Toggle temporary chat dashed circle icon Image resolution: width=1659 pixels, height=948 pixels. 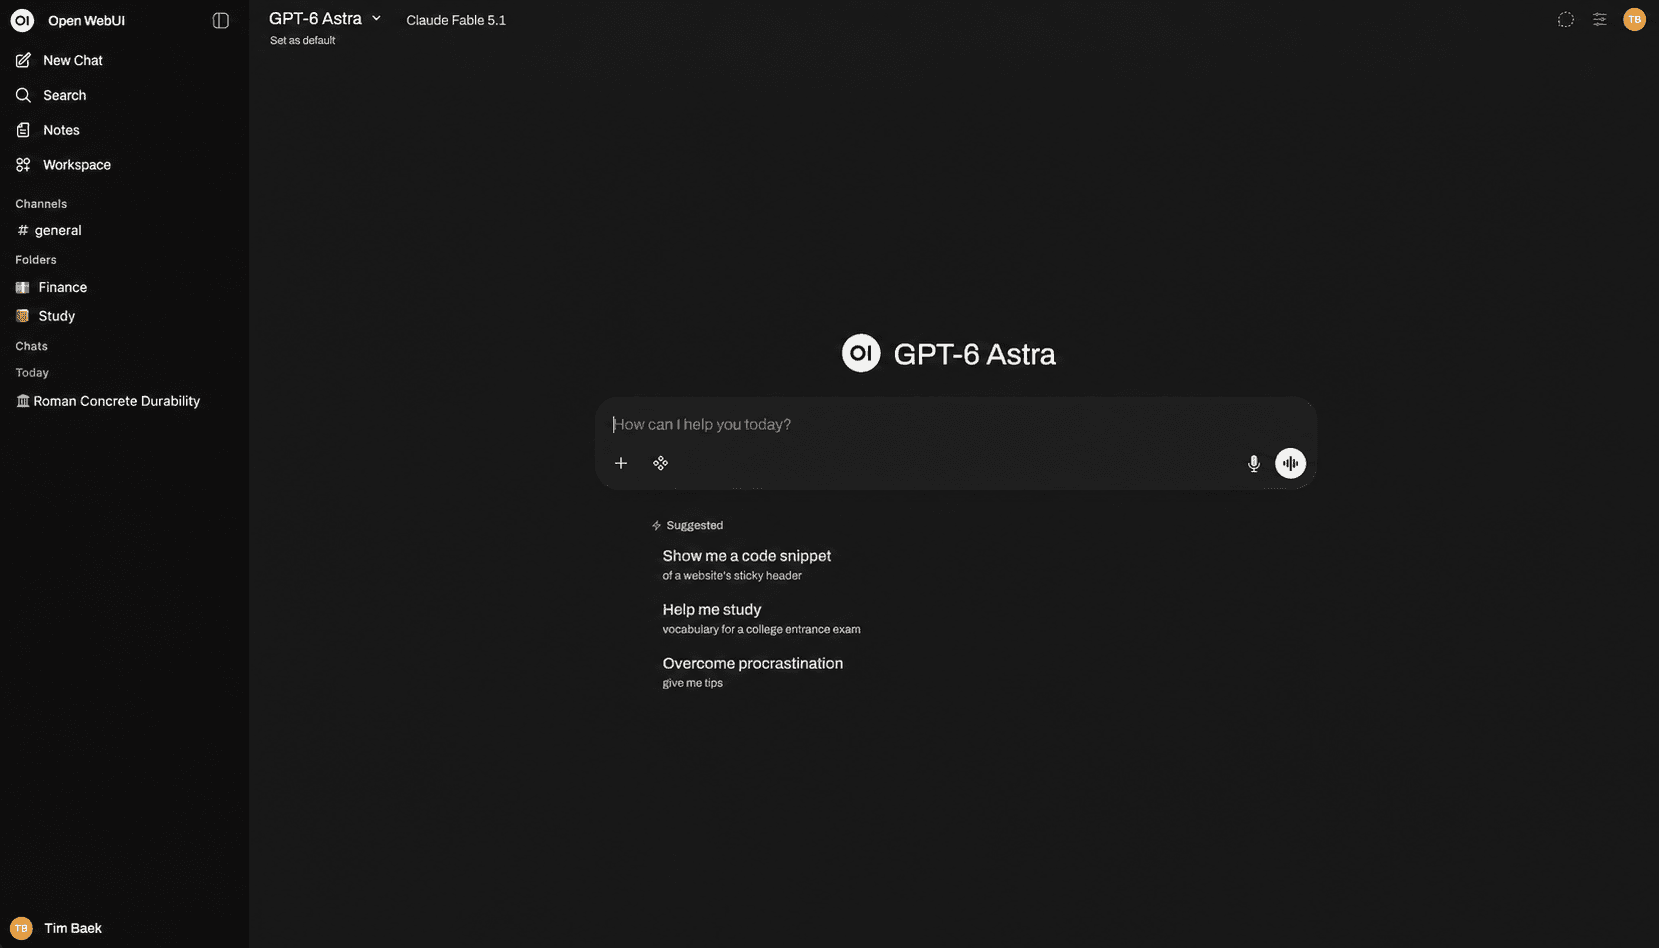point(1566,20)
